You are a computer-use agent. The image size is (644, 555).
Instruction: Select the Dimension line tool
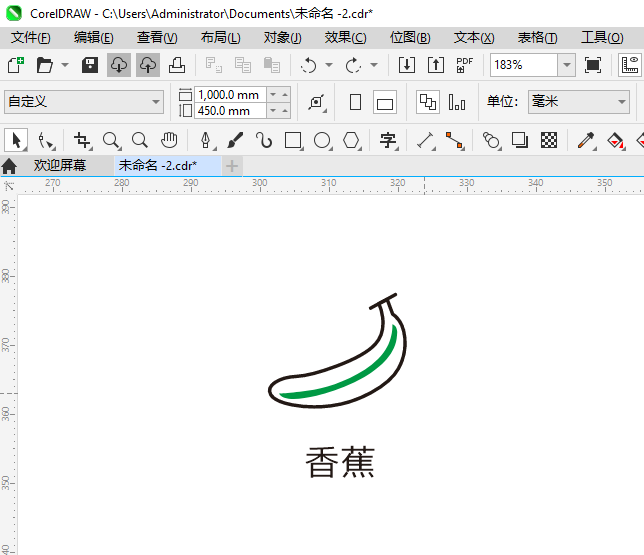click(x=426, y=140)
